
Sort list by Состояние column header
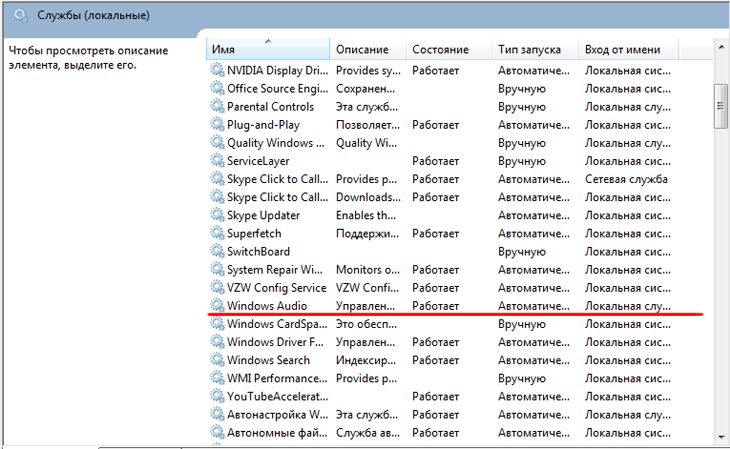tap(448, 49)
